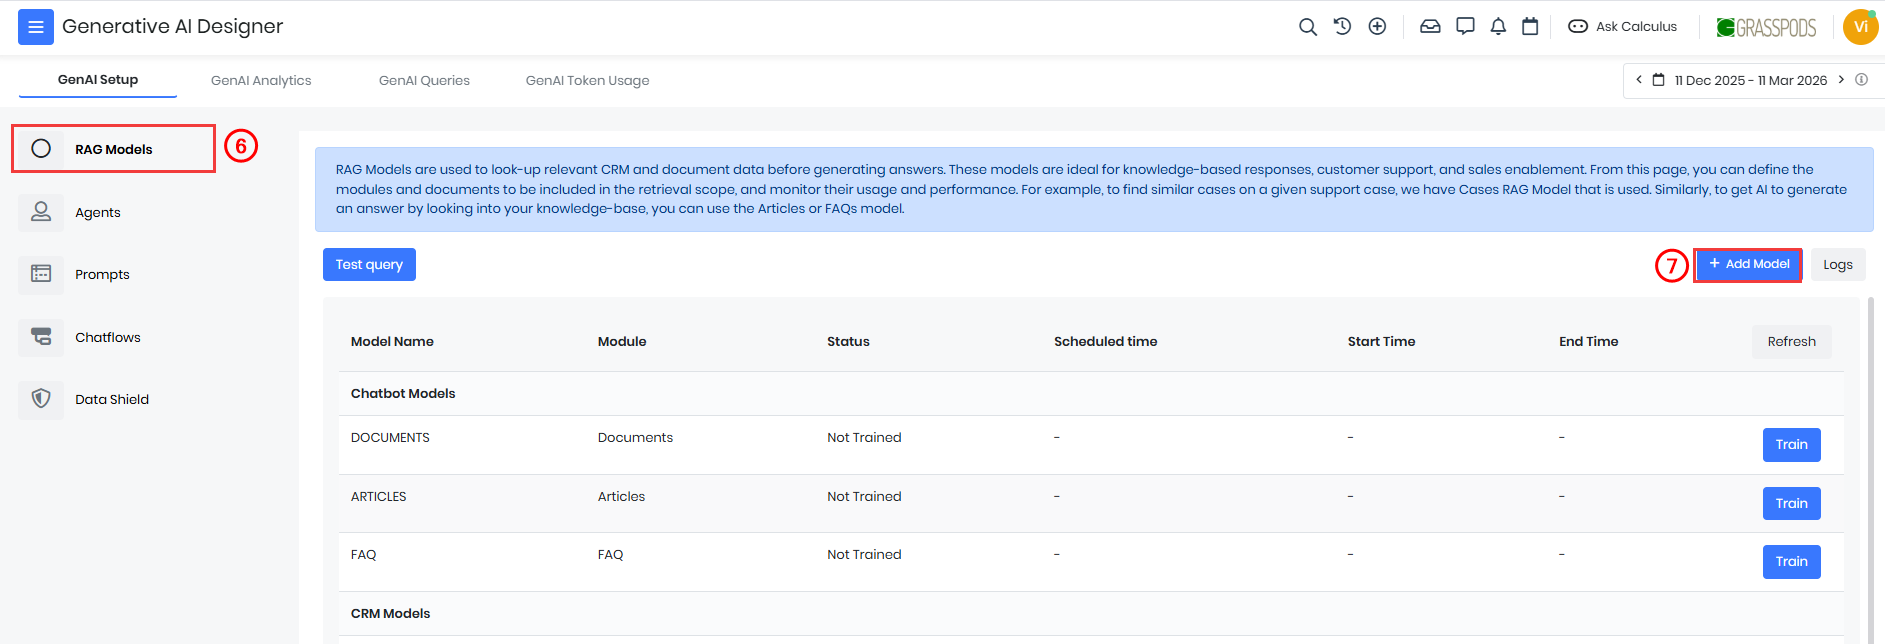Screen dimensions: 1885x644
Task: Open the chat messages icon
Action: click(x=1465, y=27)
